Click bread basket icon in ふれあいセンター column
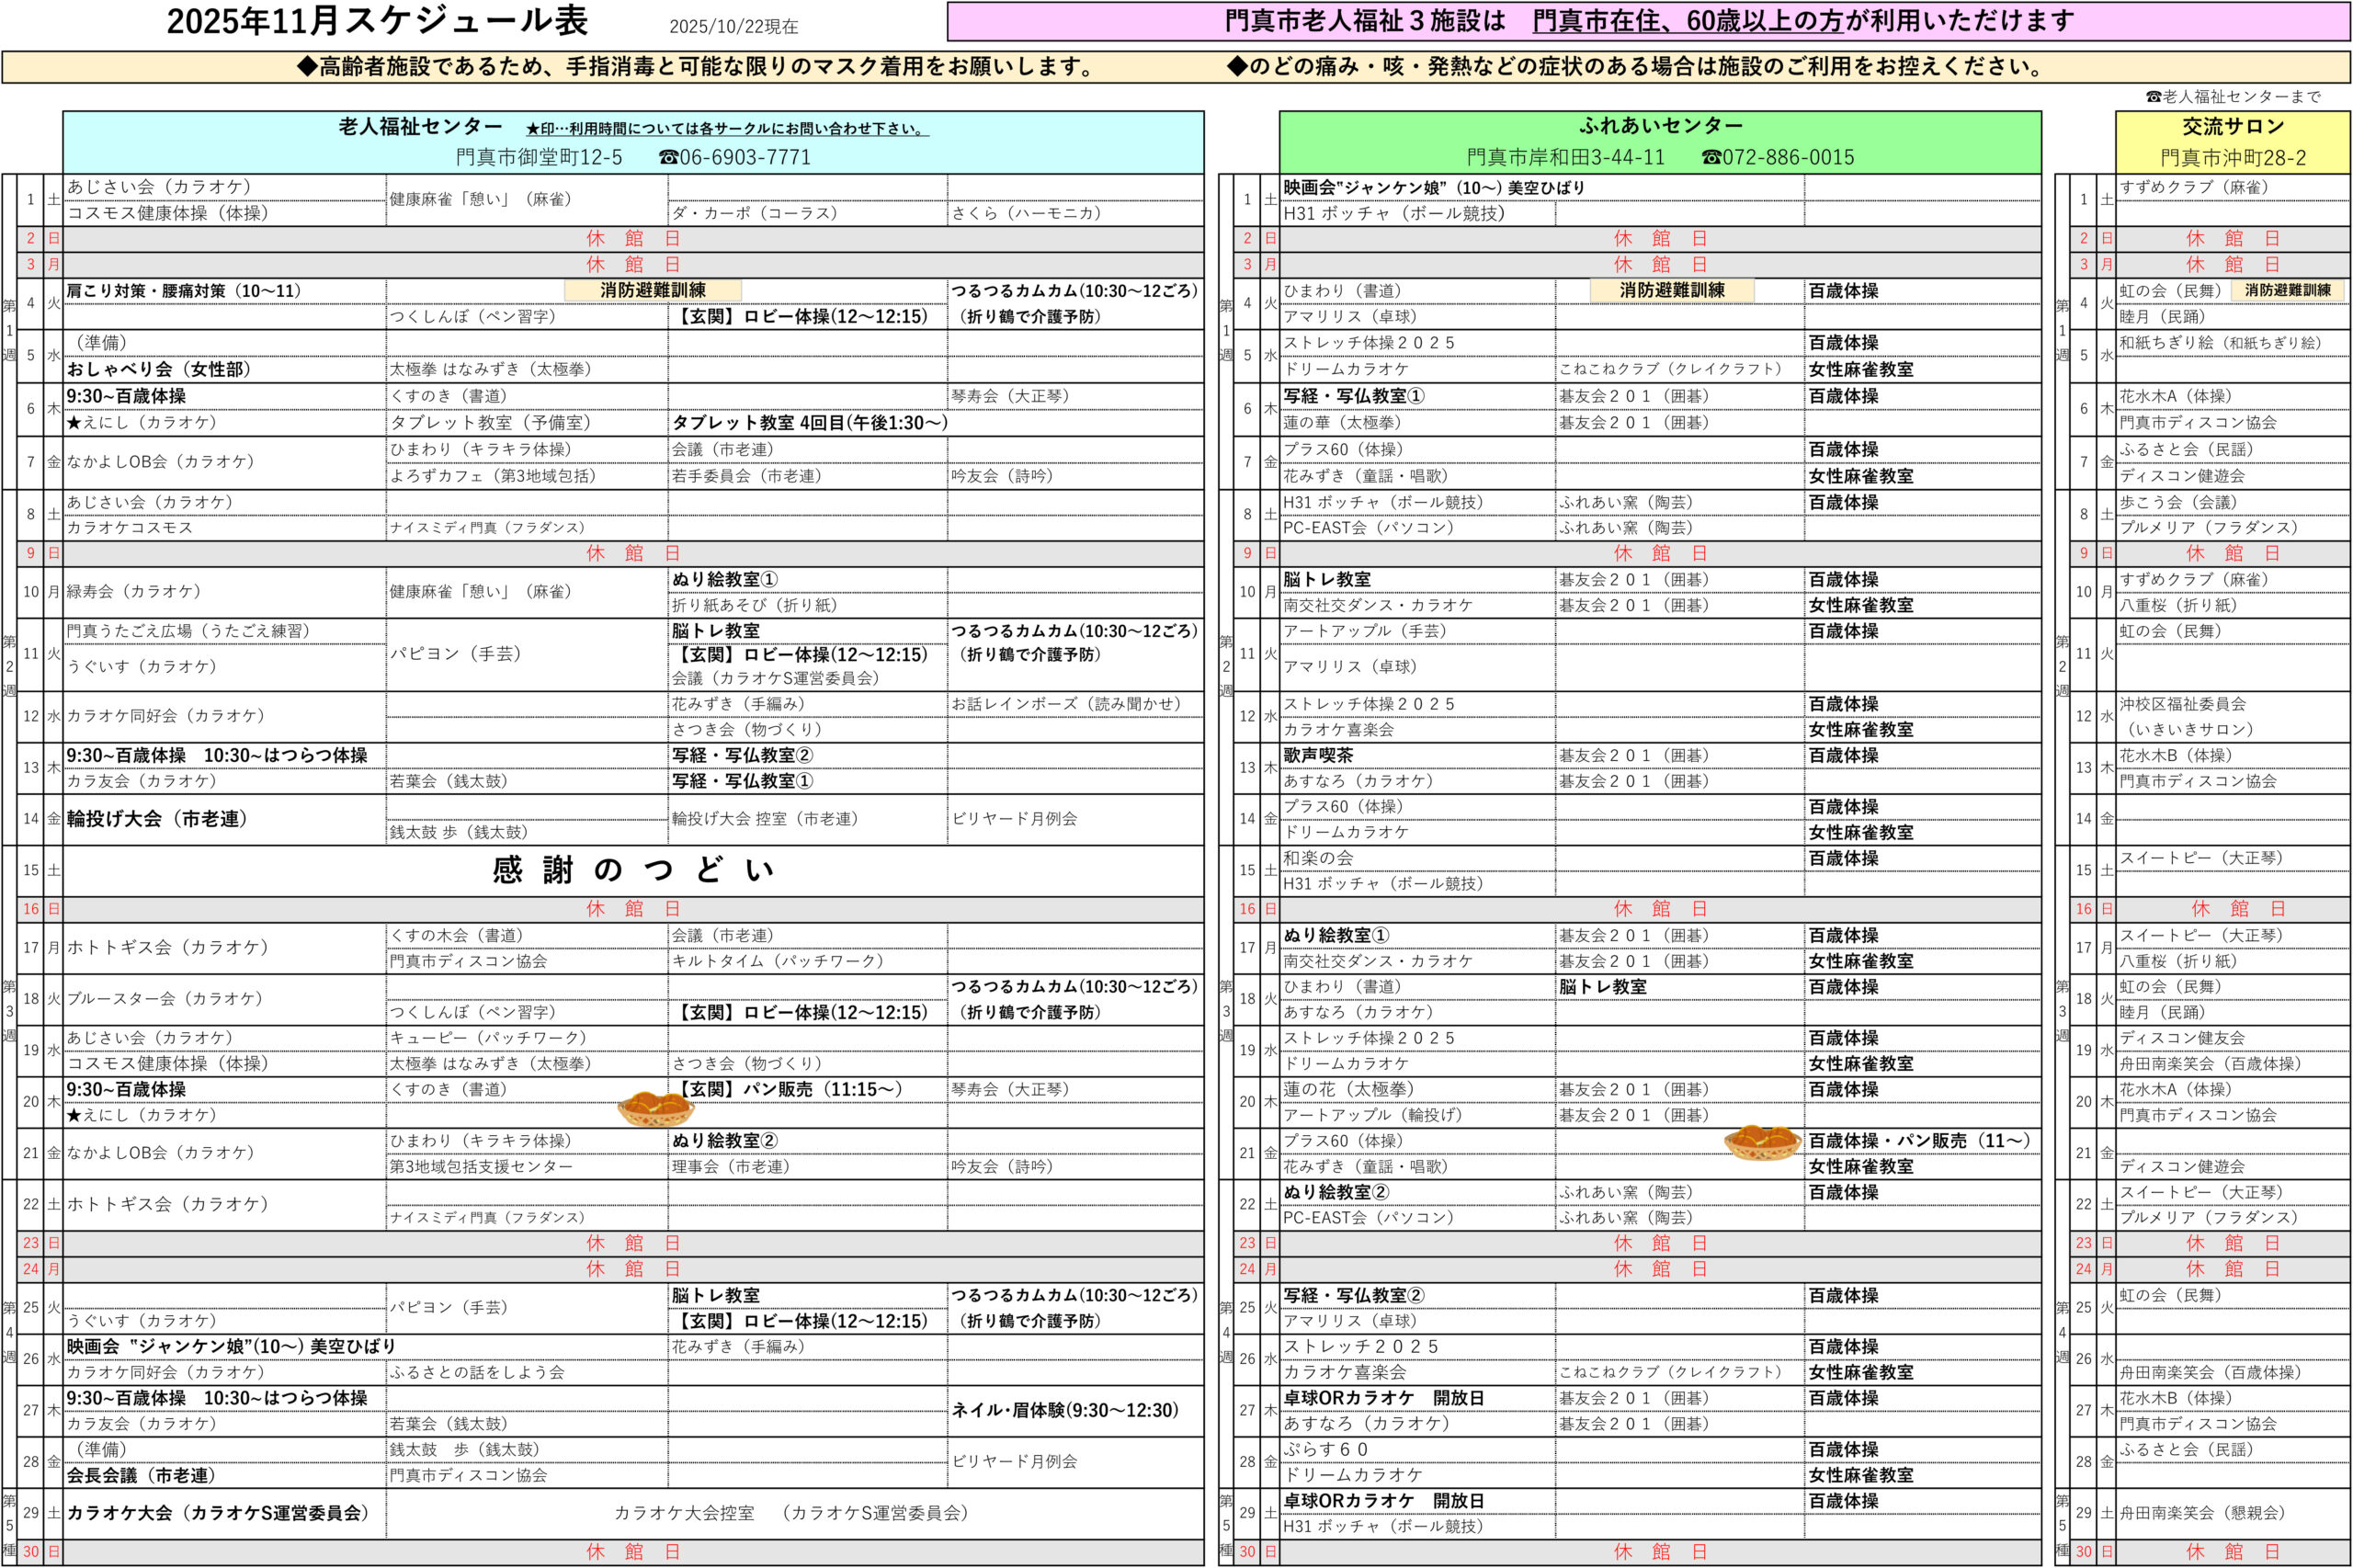This screenshot has height=1568, width=2353. 1762,1142
